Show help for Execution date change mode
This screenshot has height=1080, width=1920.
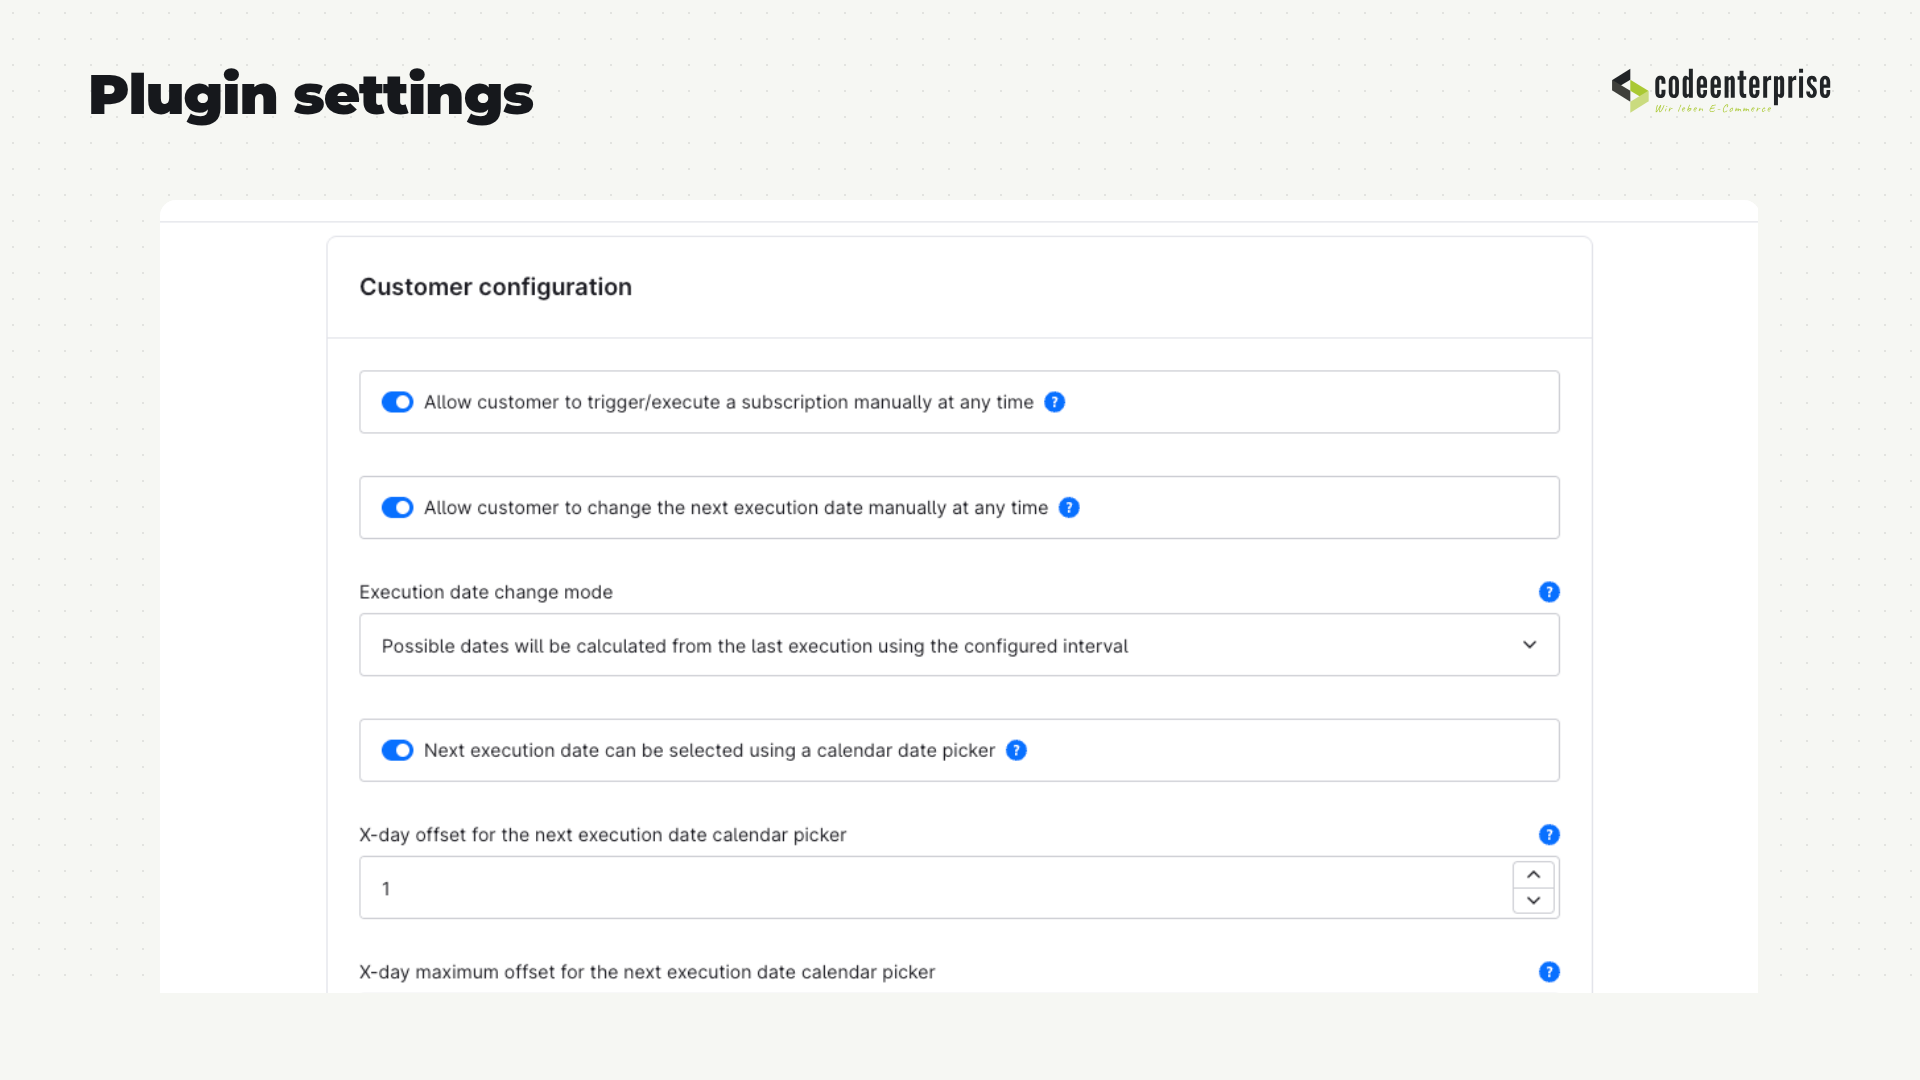click(1549, 592)
